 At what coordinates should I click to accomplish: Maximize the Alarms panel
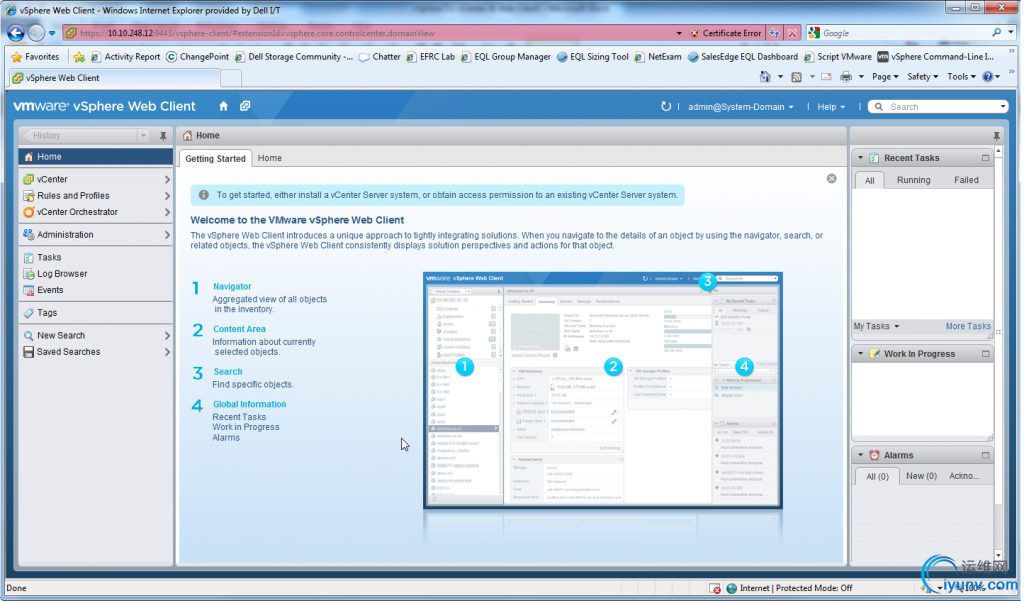985,455
